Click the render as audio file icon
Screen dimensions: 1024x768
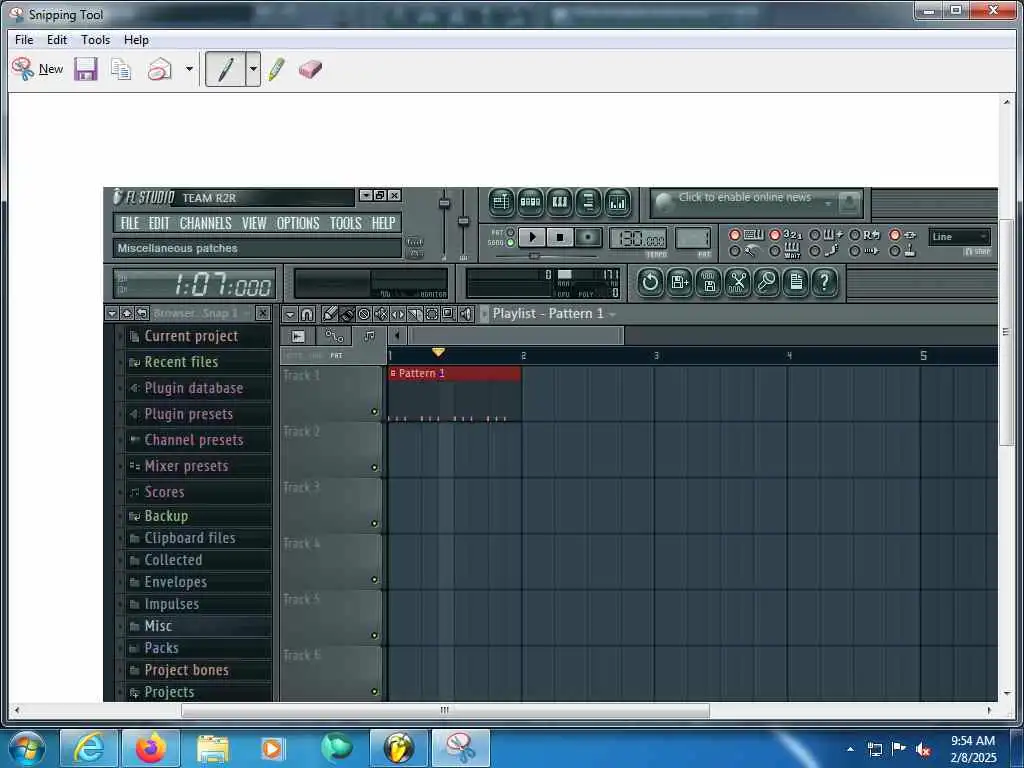click(x=709, y=282)
